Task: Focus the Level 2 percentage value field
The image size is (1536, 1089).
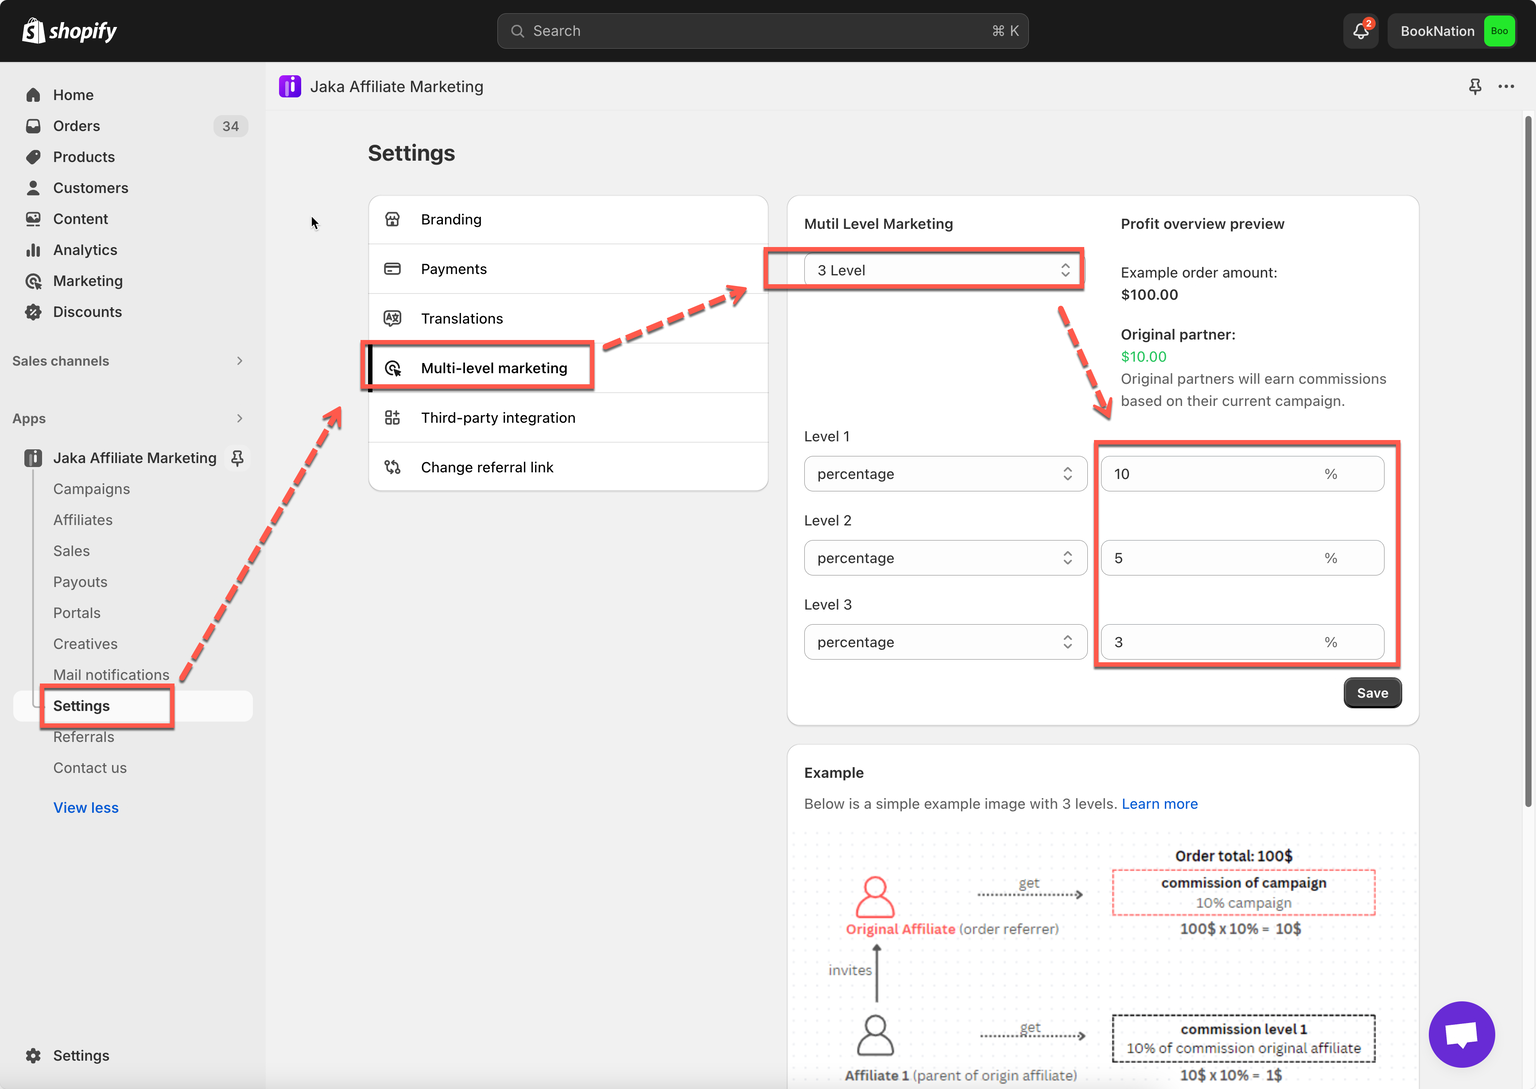Action: coord(1210,558)
